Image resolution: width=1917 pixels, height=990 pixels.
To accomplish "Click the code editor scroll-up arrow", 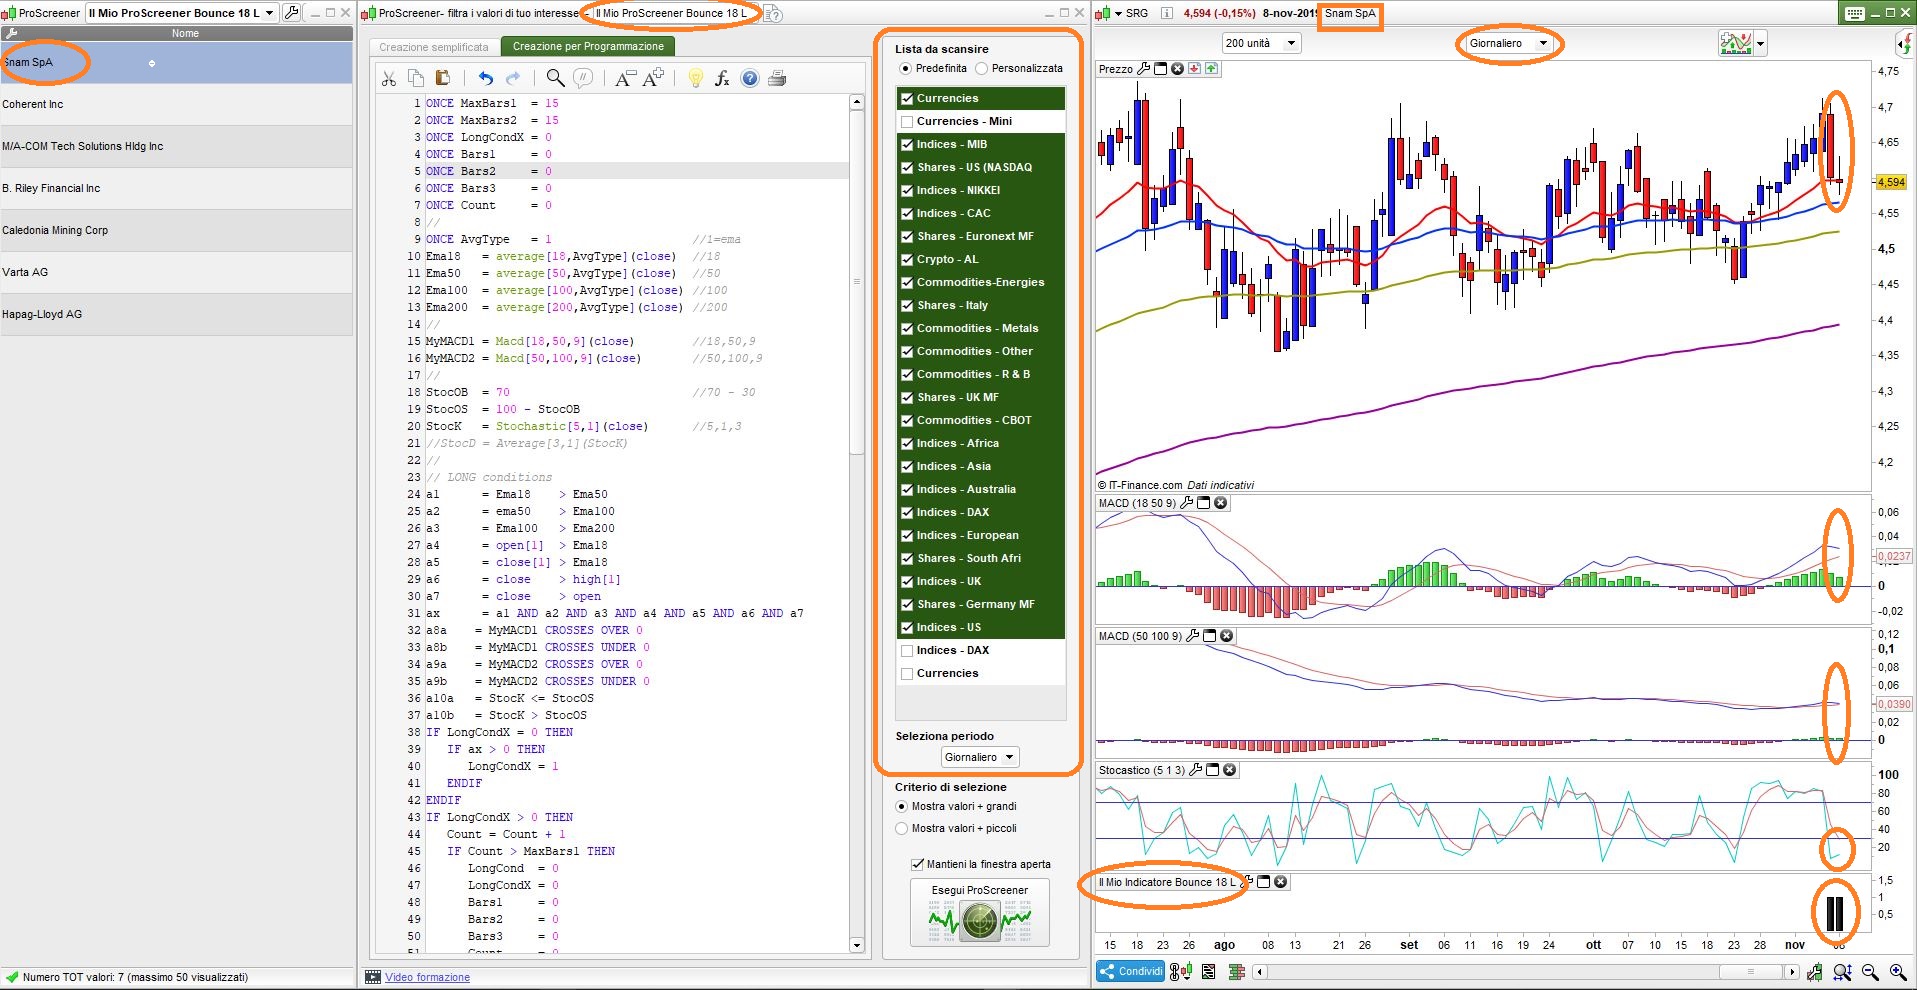I will point(856,102).
